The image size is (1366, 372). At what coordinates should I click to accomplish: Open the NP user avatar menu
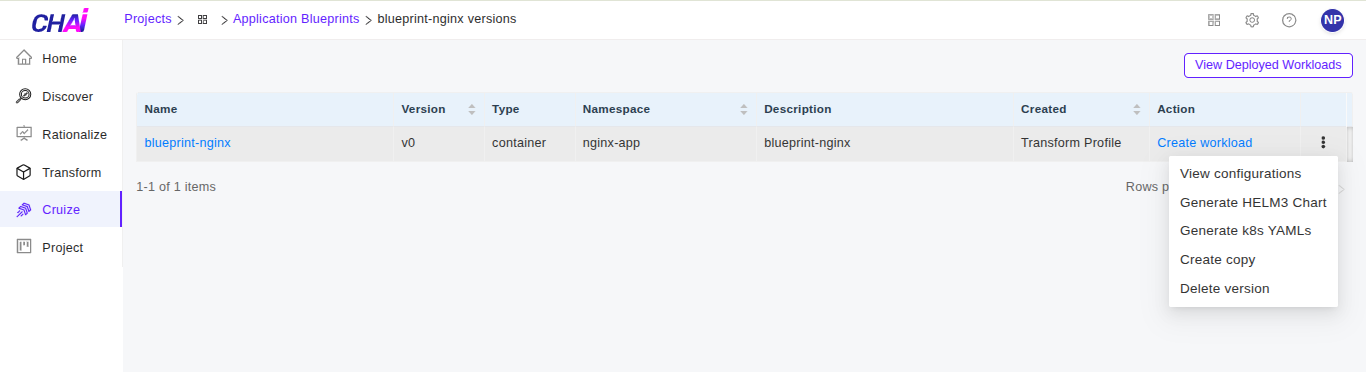point(1332,20)
